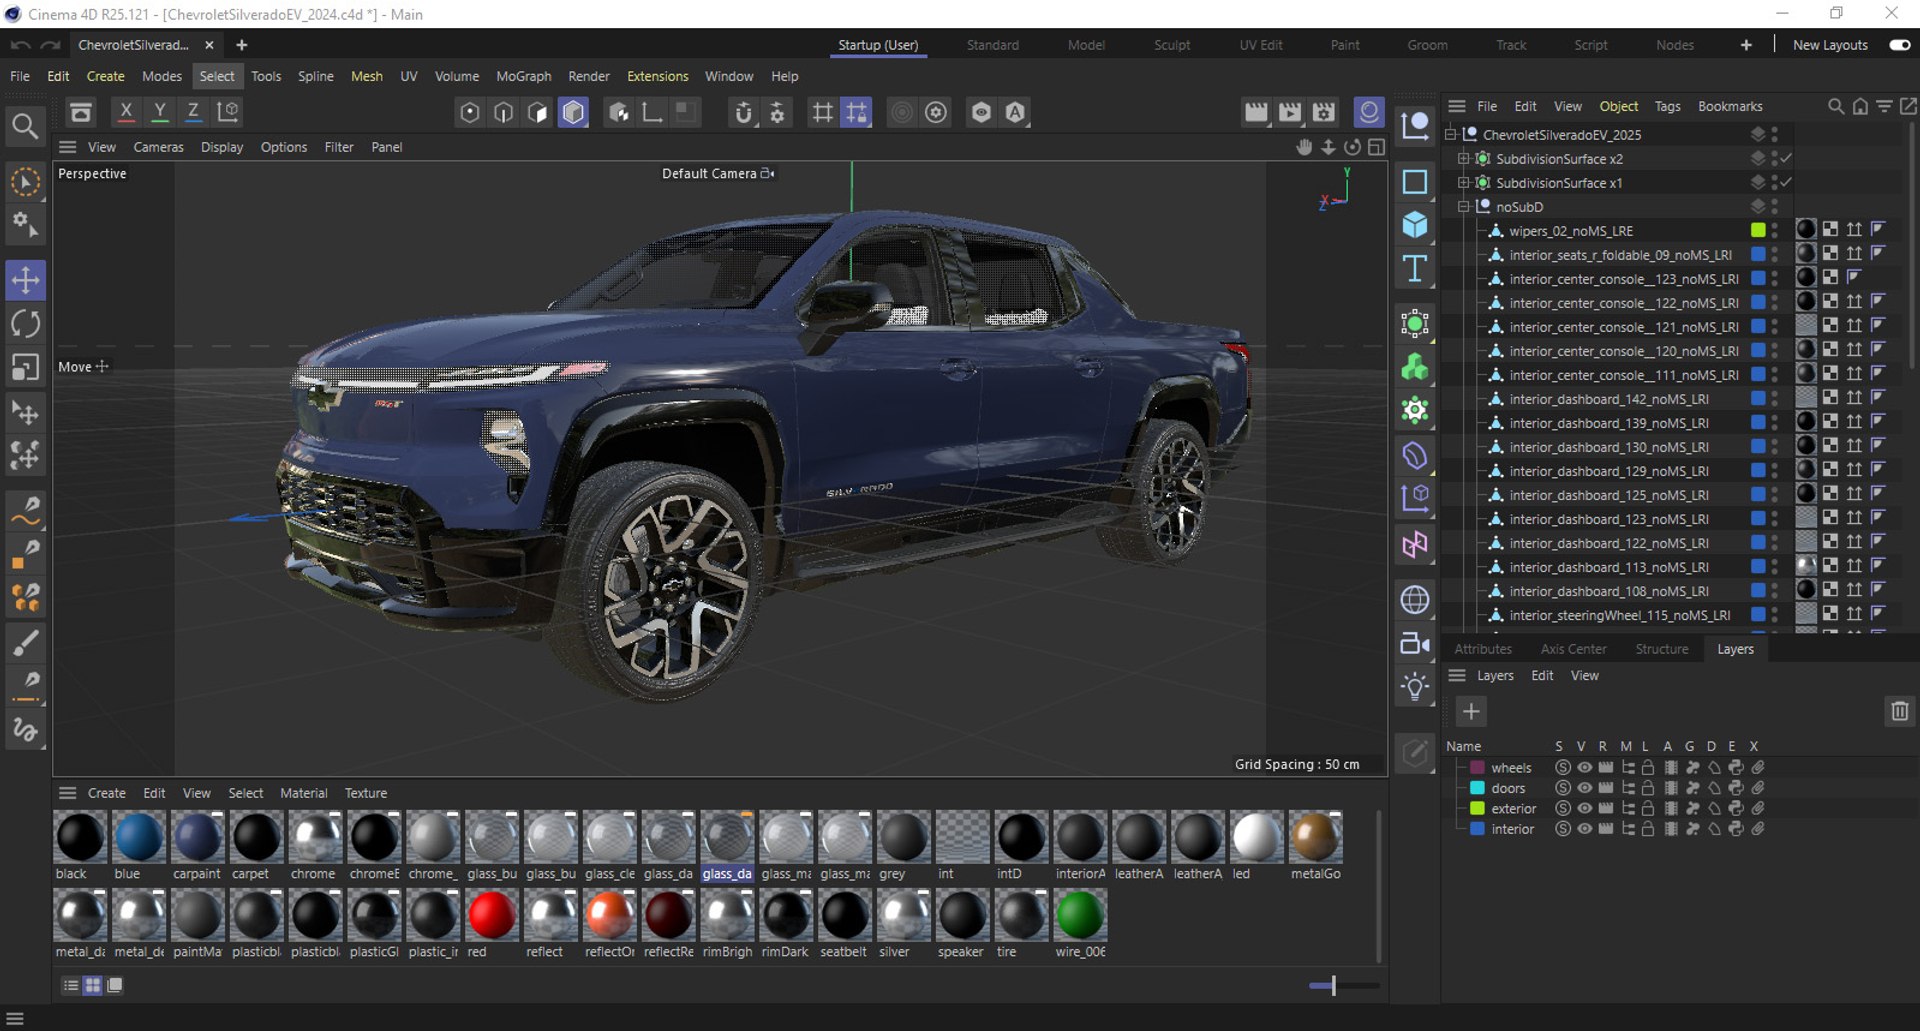Toggle the viewport maximize icon

point(1377,147)
